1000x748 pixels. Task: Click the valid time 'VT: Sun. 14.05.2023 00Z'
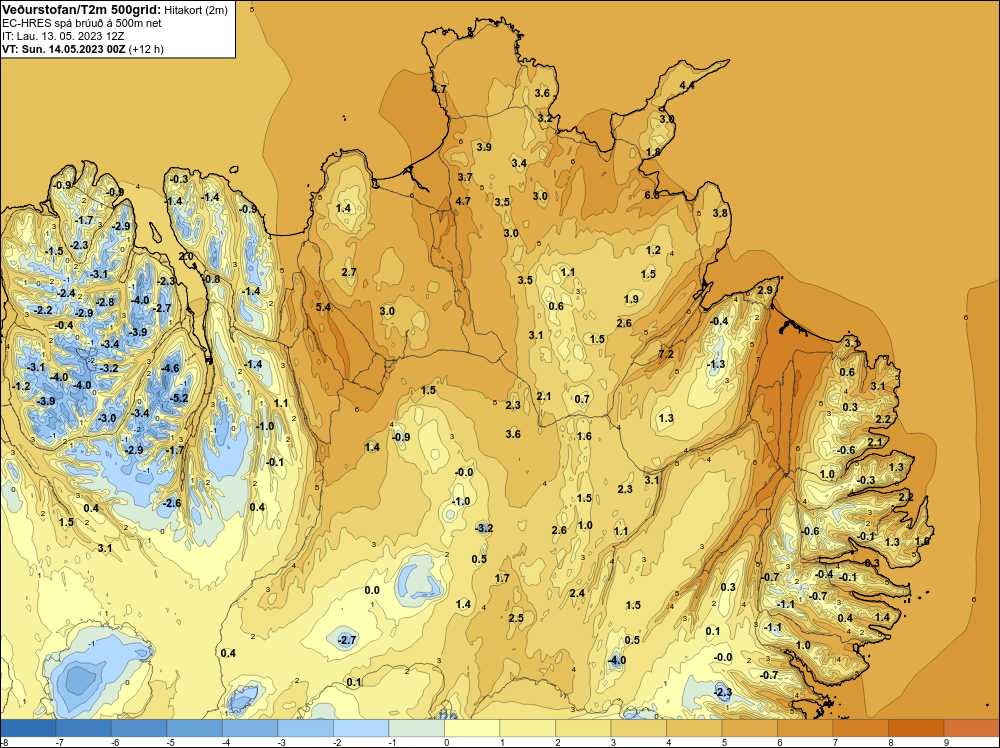click(x=64, y=49)
